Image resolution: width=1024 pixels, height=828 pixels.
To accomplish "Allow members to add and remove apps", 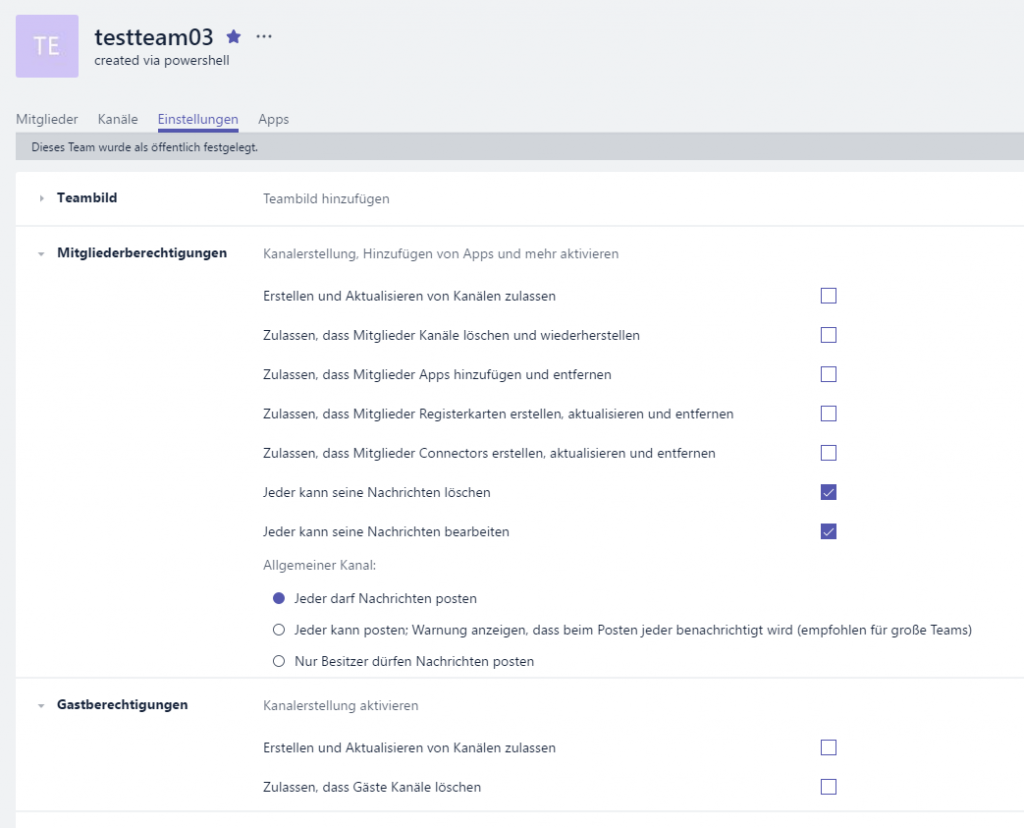I will (828, 373).
